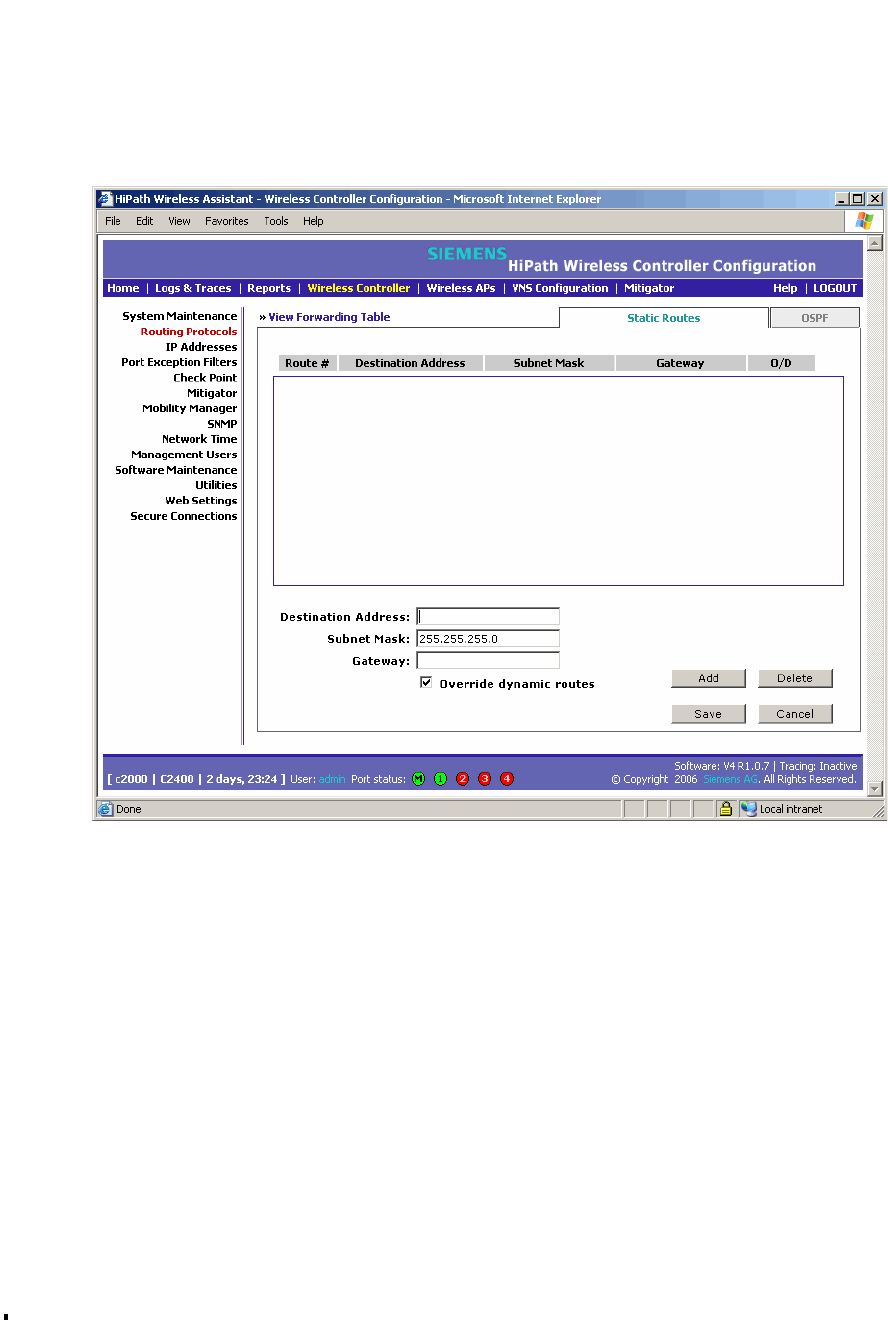Toggle Override dynamic routes checkbox
This screenshot has height=1320, width=888.
pos(426,683)
